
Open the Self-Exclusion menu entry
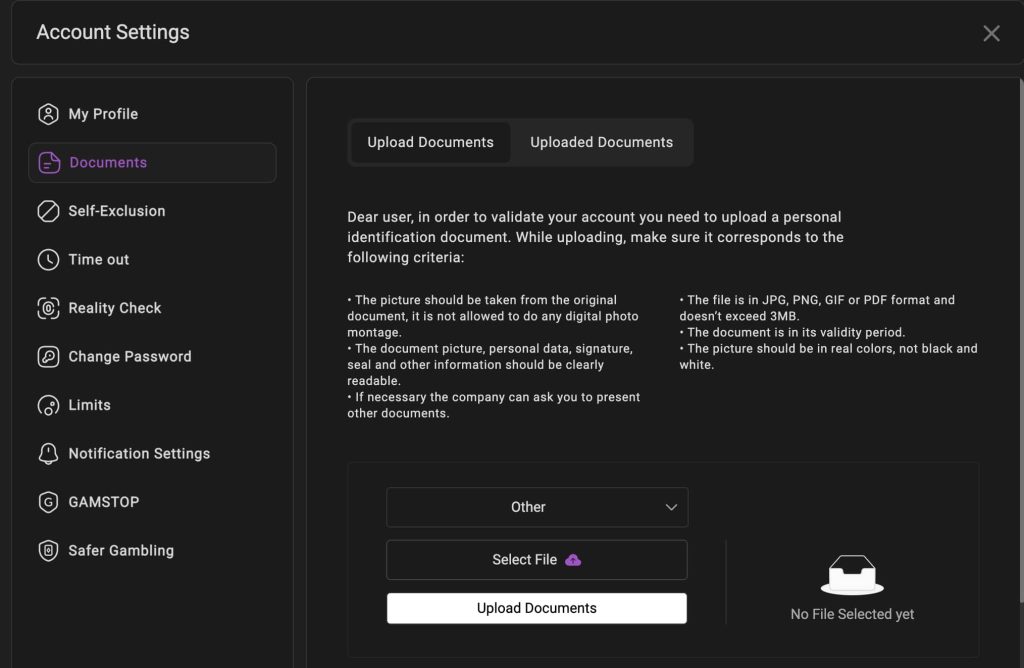pos(117,211)
